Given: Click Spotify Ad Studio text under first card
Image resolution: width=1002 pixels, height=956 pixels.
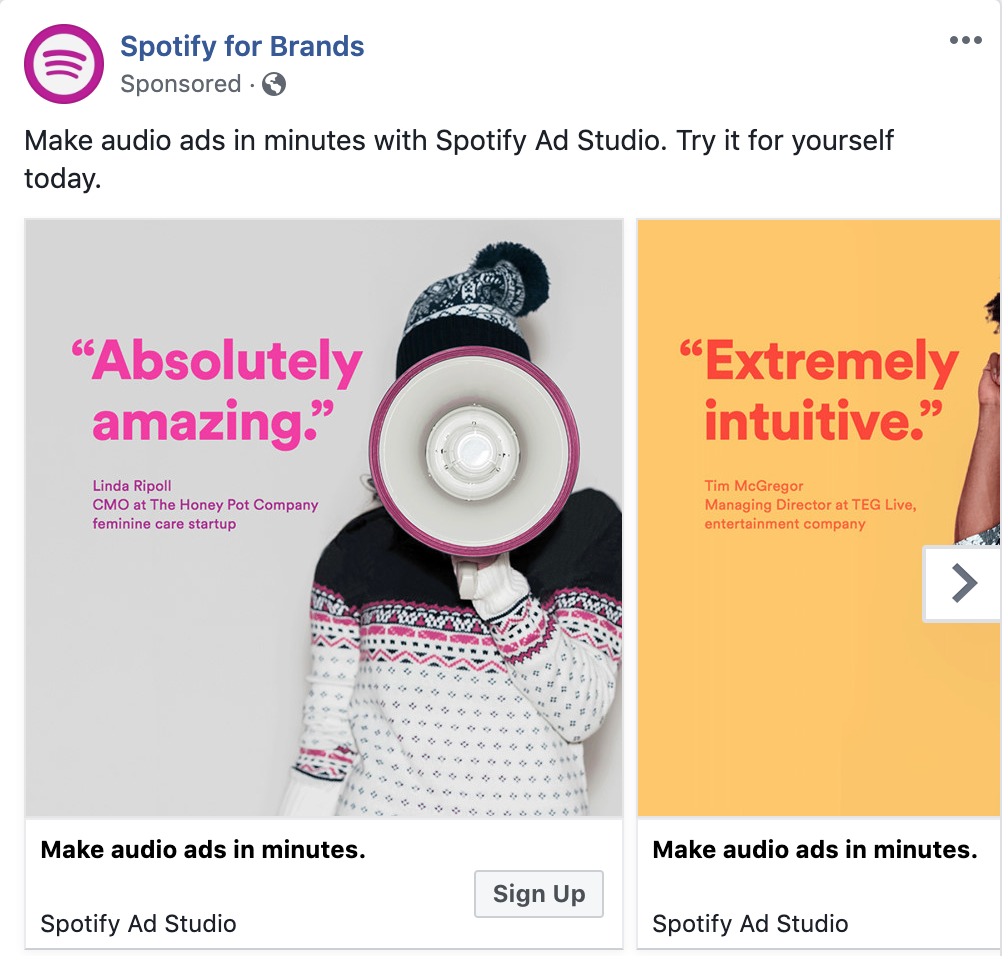Looking at the screenshot, I should pyautogui.click(x=138, y=924).
